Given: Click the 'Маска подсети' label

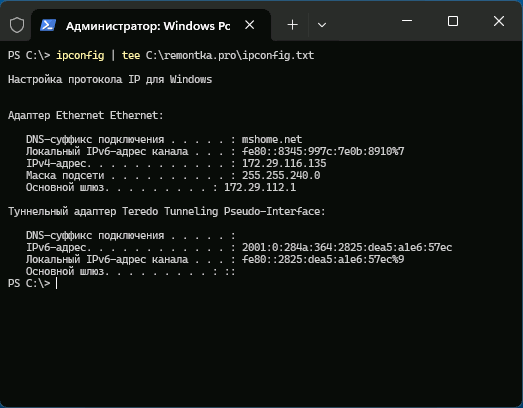Looking at the screenshot, I should click(x=65, y=175).
